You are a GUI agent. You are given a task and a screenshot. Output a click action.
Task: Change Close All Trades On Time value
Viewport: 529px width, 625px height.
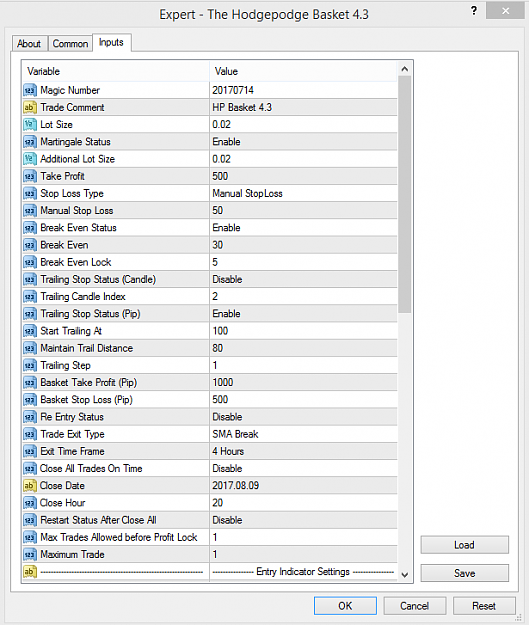[303, 468]
